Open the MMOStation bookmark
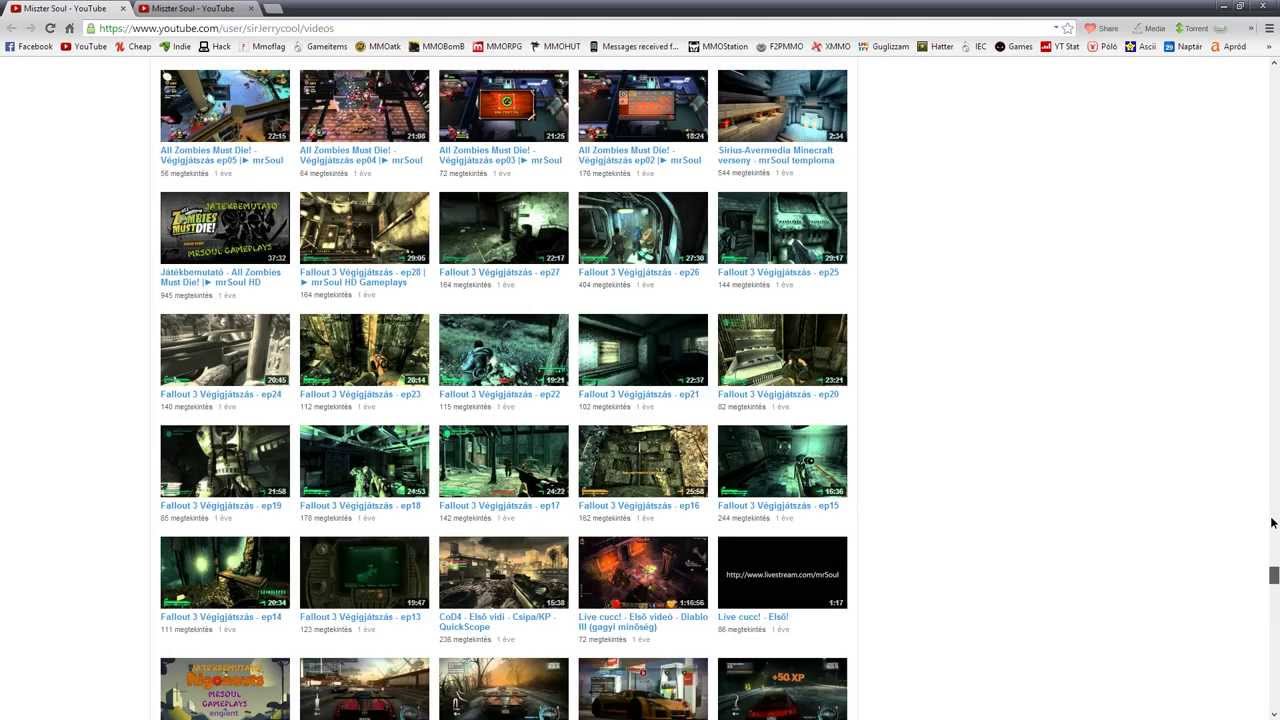 (718, 46)
